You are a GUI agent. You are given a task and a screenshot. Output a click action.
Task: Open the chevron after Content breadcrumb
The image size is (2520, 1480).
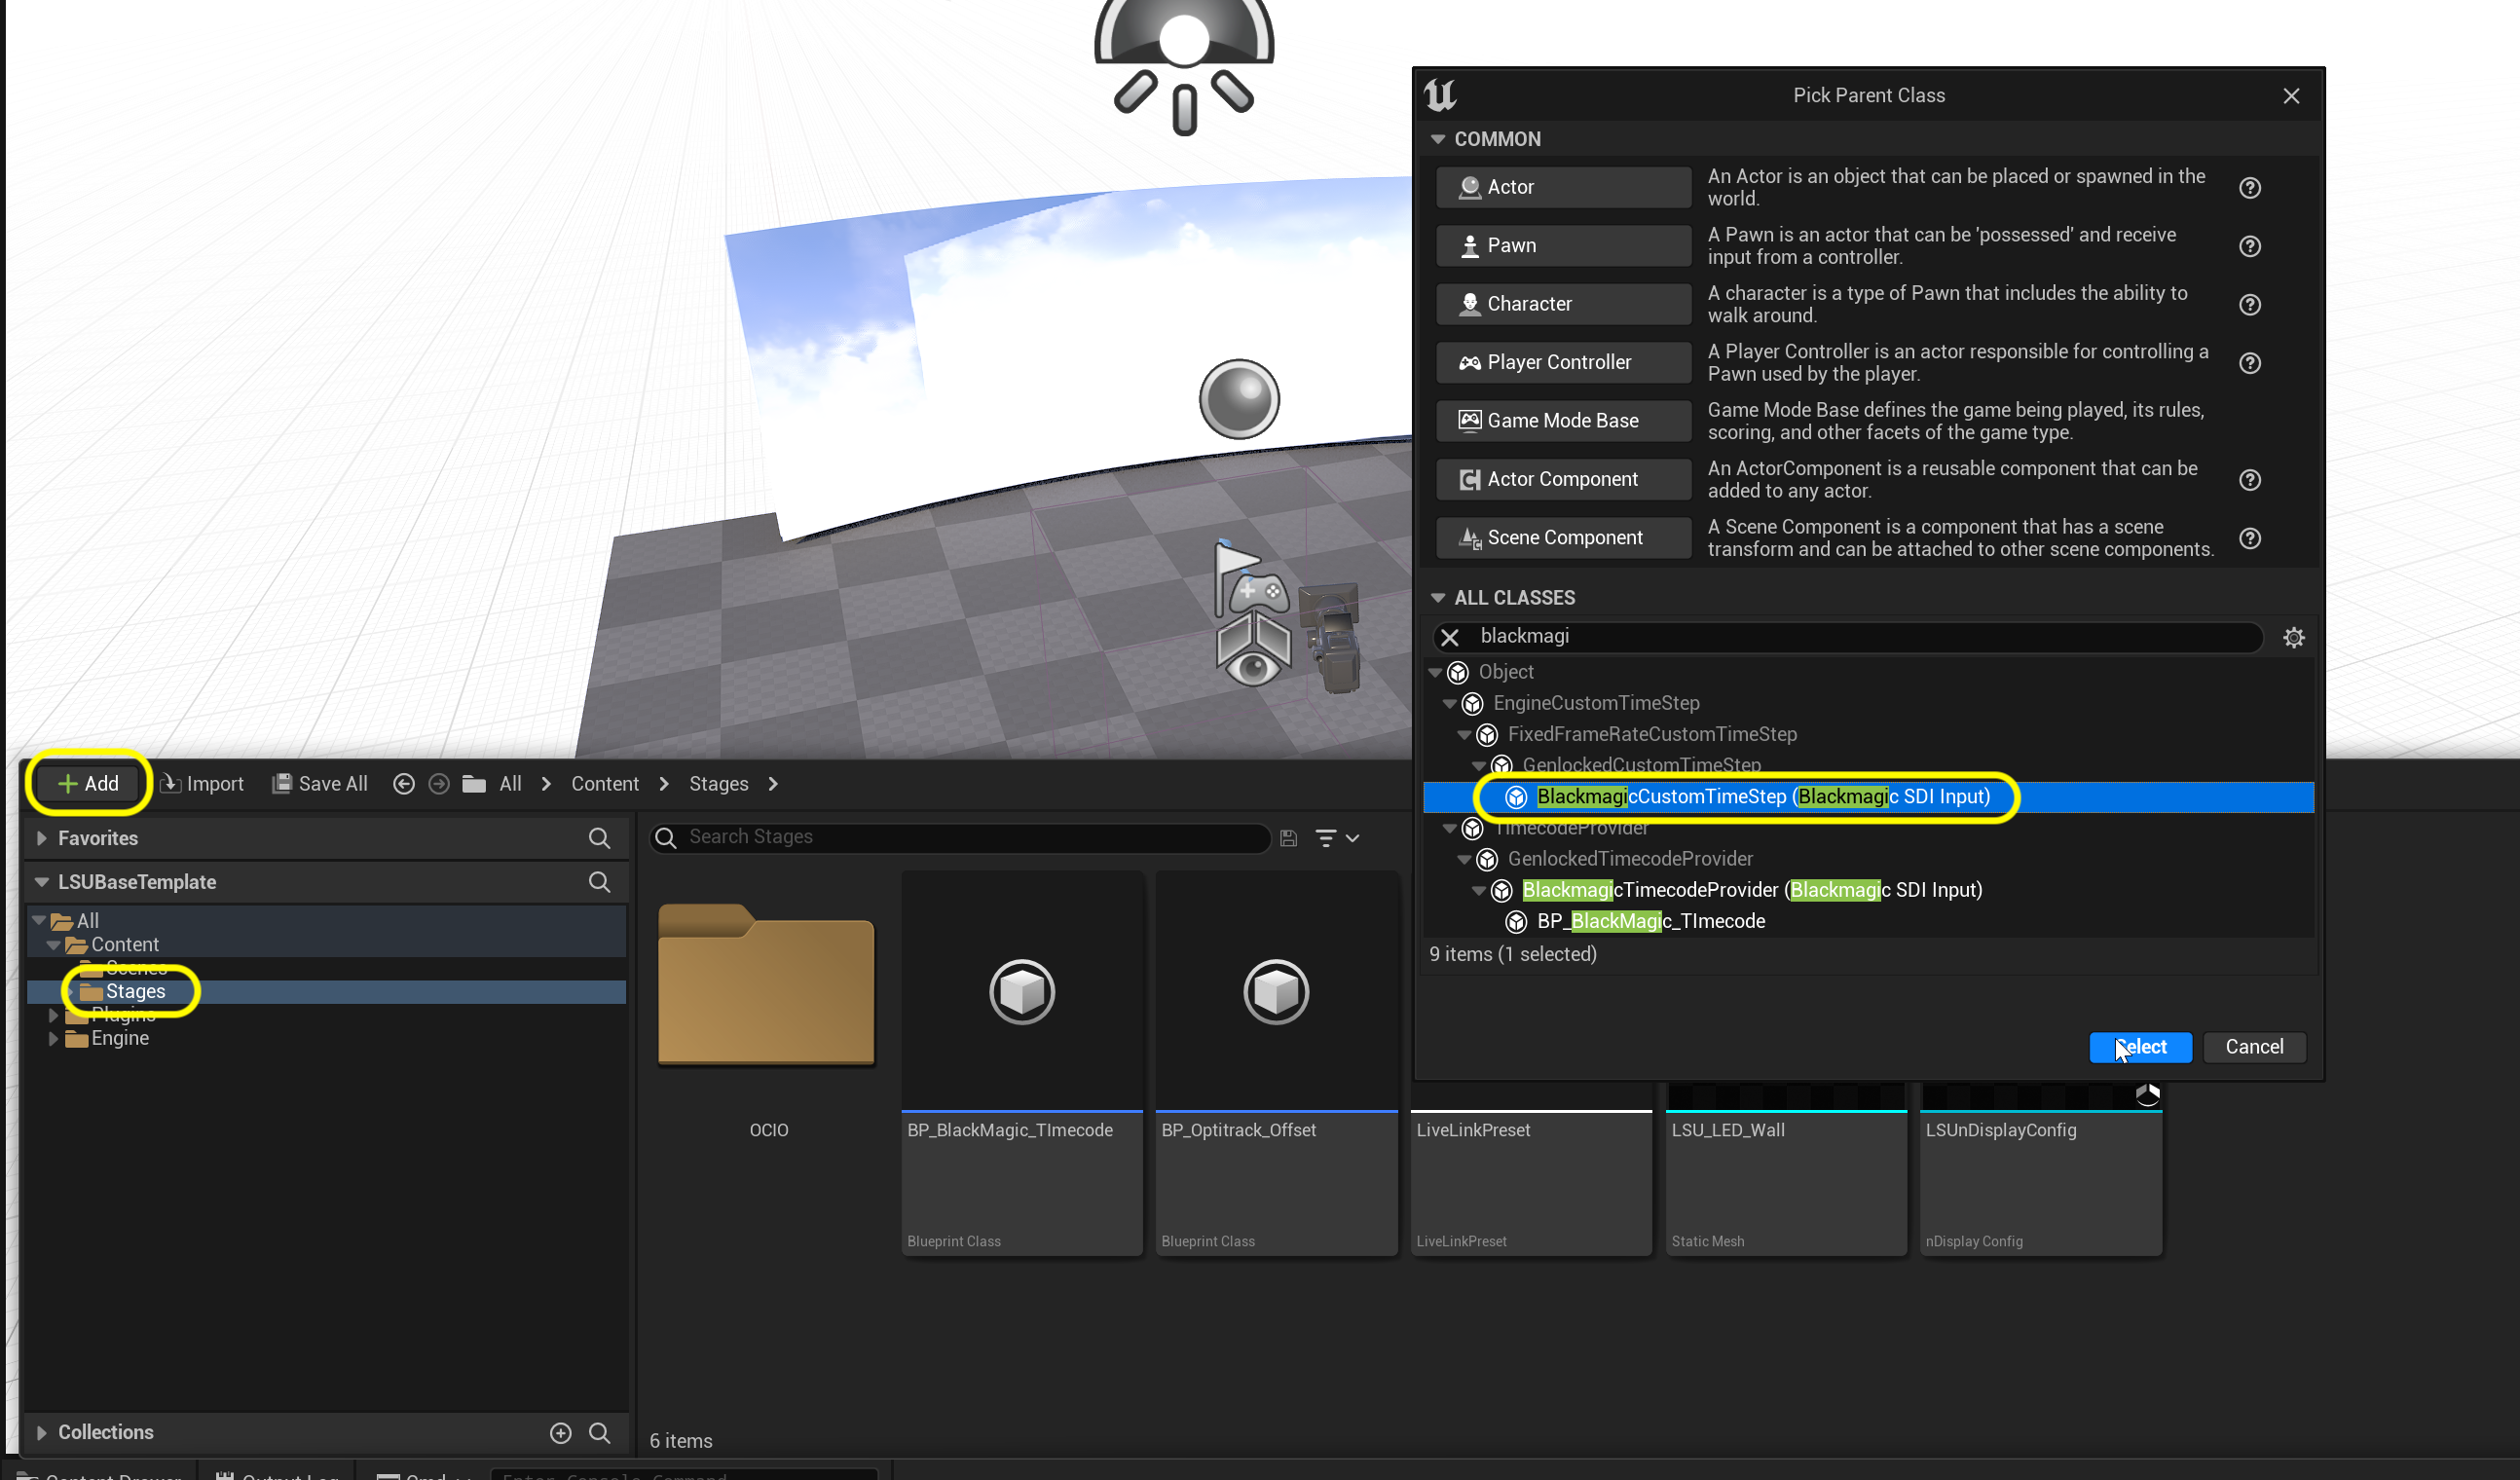[x=664, y=784]
